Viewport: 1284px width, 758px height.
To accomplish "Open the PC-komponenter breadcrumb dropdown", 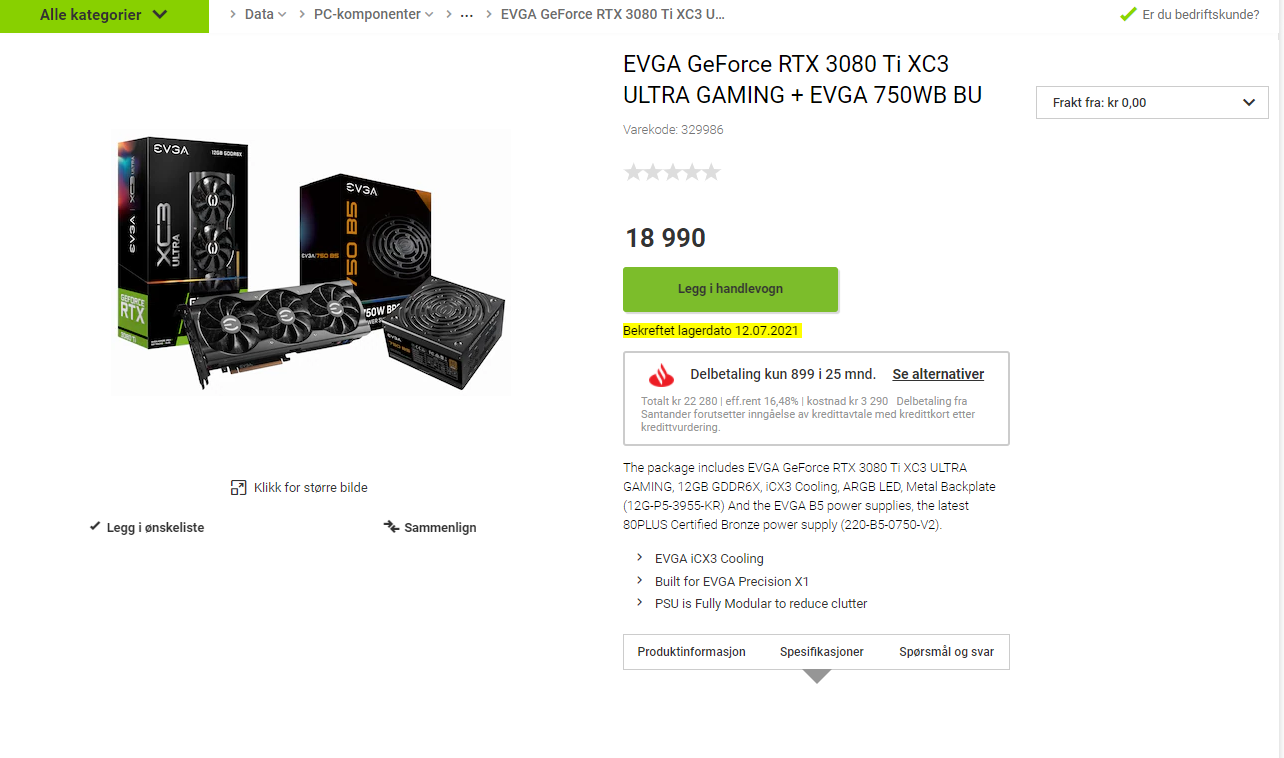I will (374, 14).
